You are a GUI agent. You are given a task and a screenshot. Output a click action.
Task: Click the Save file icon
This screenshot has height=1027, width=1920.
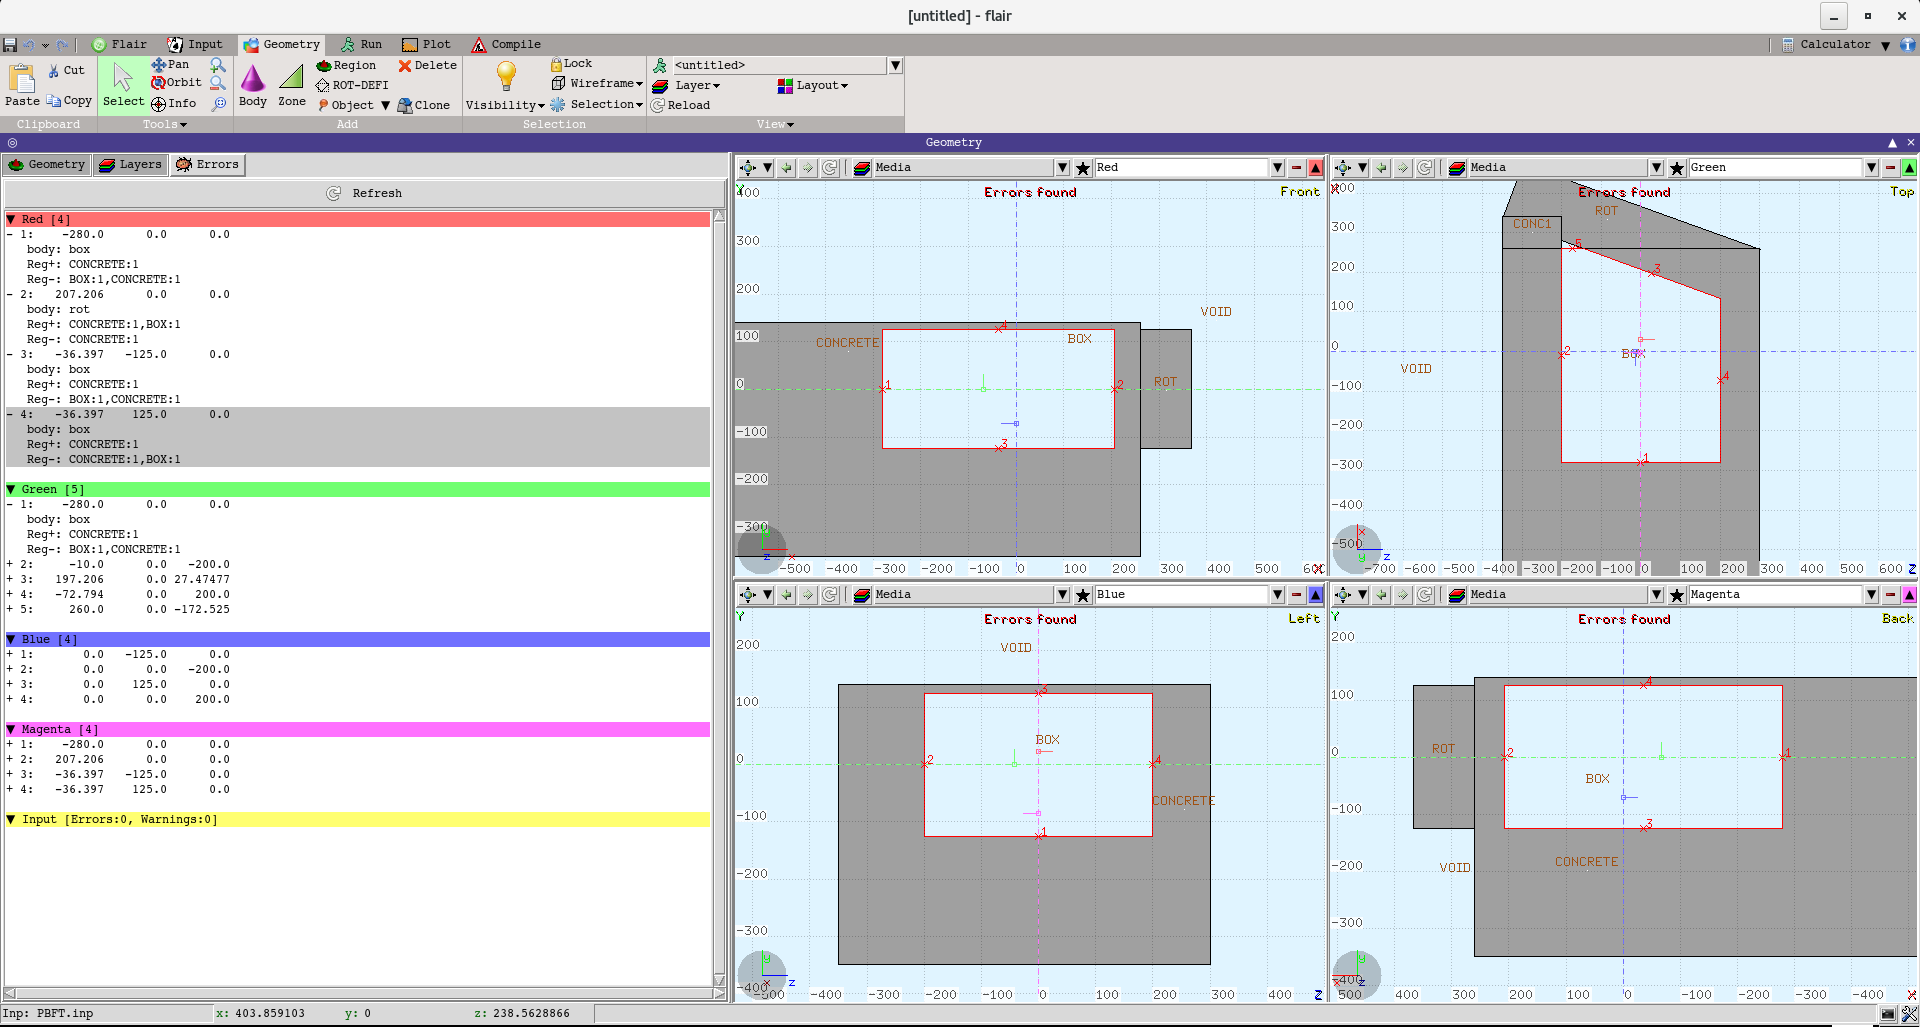[10, 45]
